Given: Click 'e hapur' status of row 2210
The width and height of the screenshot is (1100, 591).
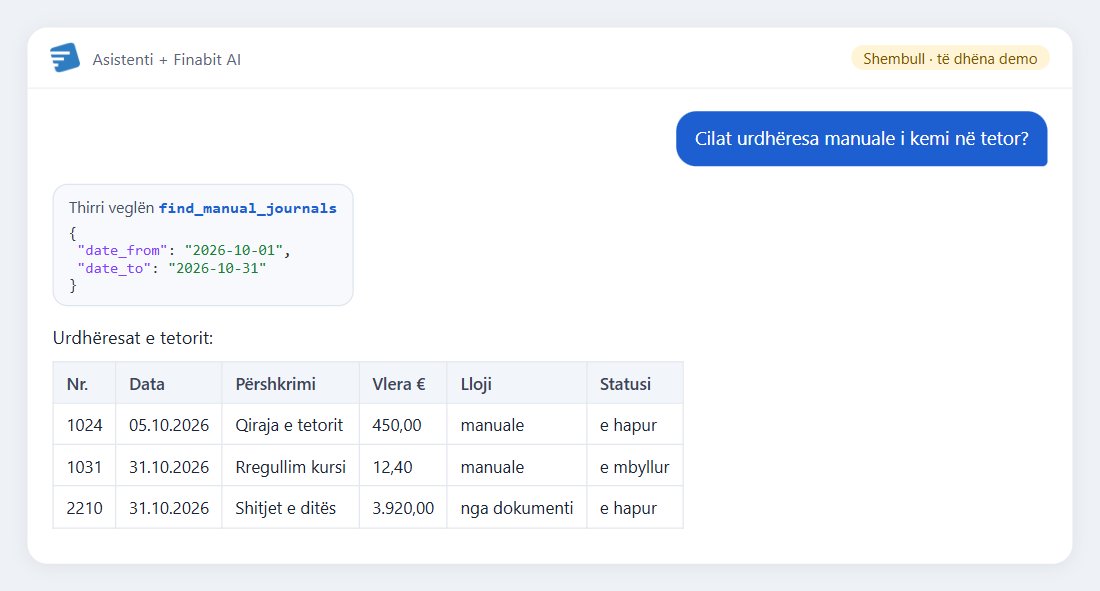Looking at the screenshot, I should click(x=628, y=507).
